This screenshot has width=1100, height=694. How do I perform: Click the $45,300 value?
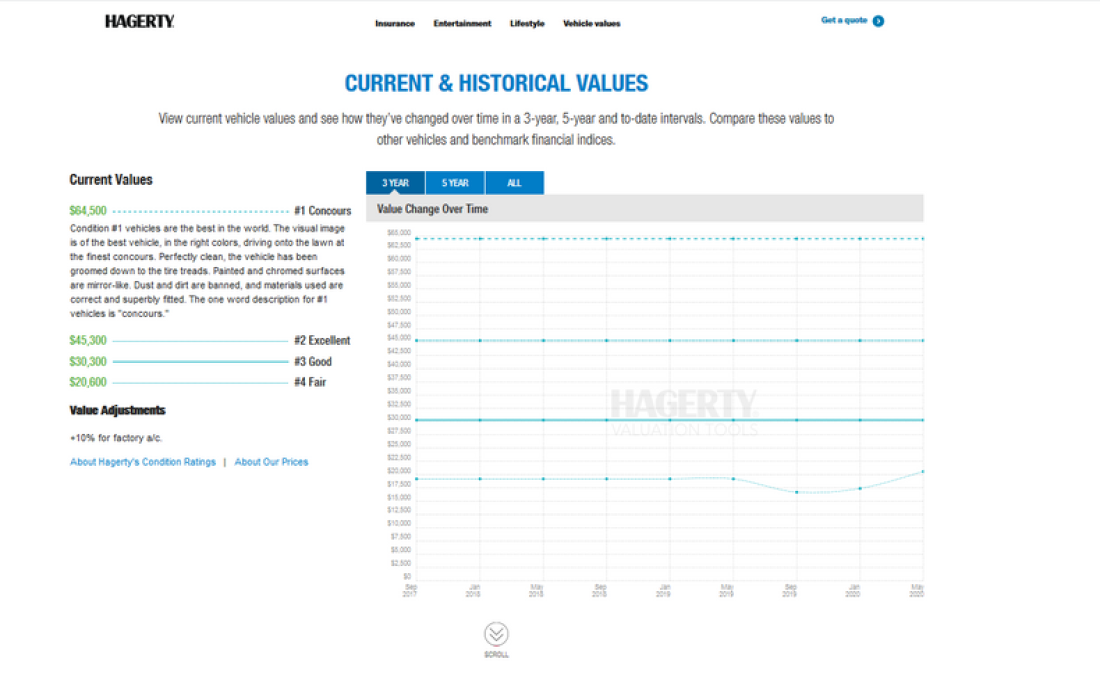[x=88, y=340]
